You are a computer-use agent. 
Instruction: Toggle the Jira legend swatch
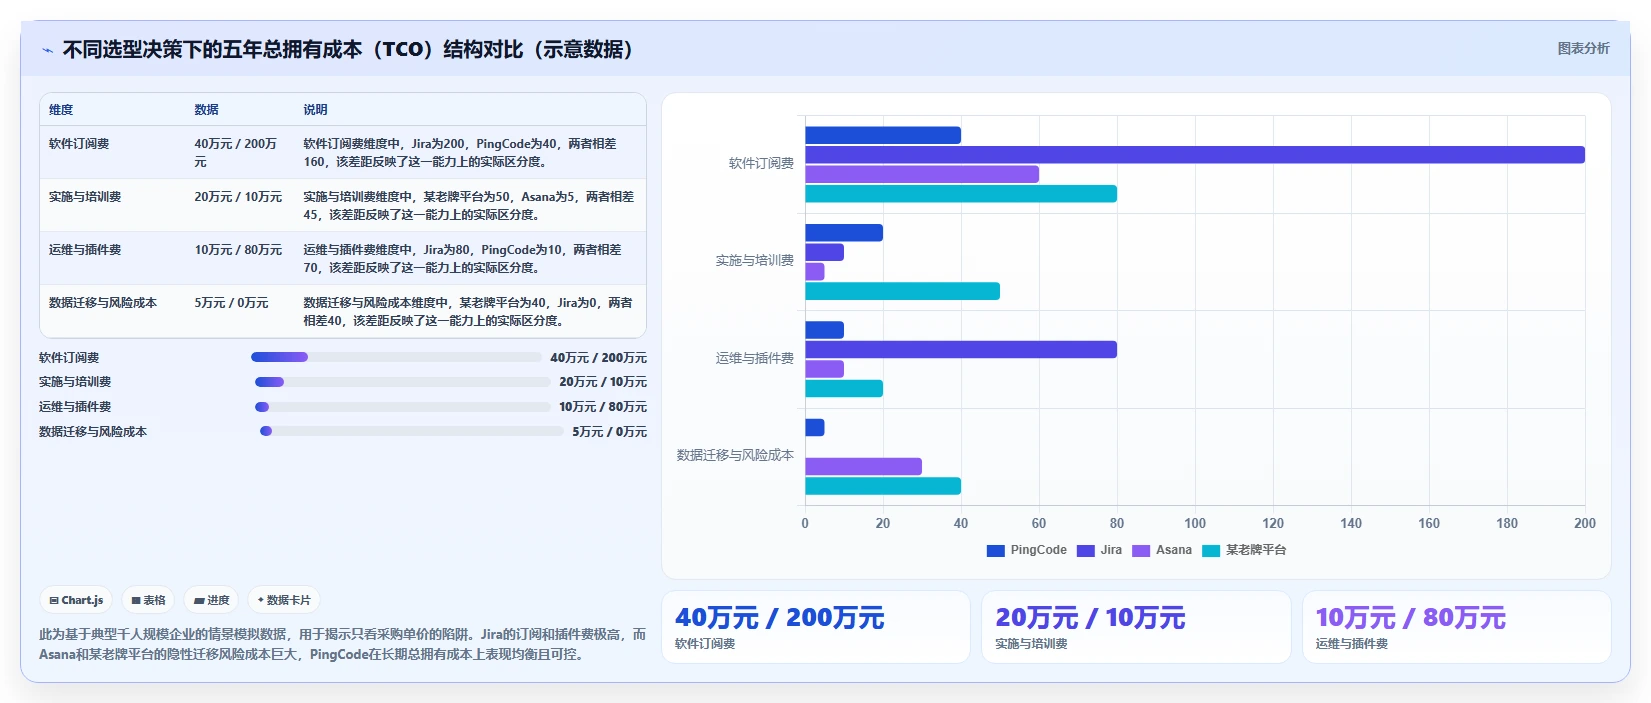pos(1085,550)
